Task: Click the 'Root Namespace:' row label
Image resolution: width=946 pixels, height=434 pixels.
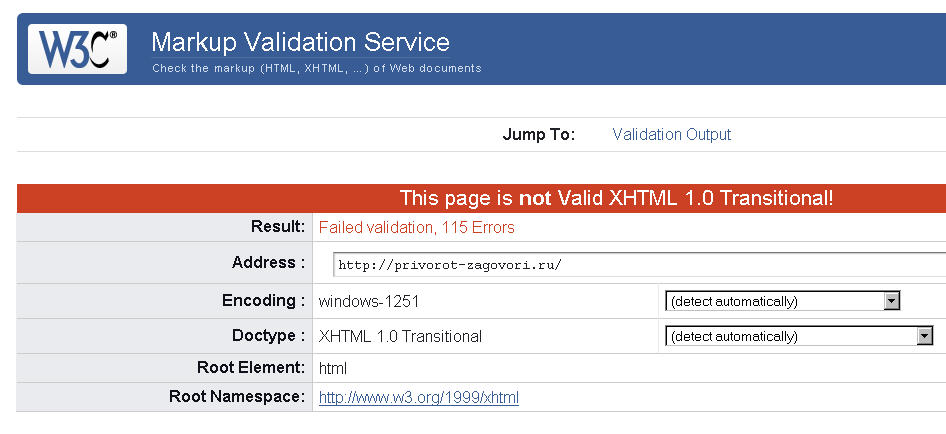Action: click(x=237, y=397)
